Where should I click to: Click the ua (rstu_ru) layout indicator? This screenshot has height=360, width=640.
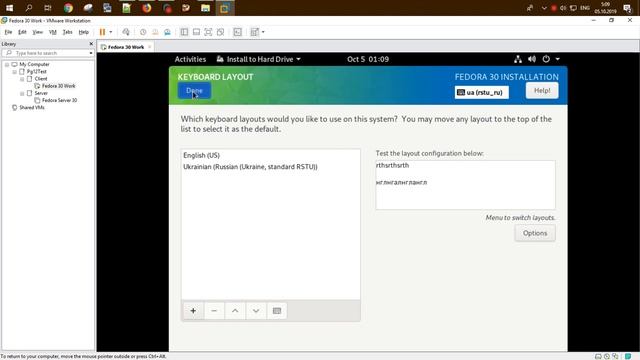482,92
